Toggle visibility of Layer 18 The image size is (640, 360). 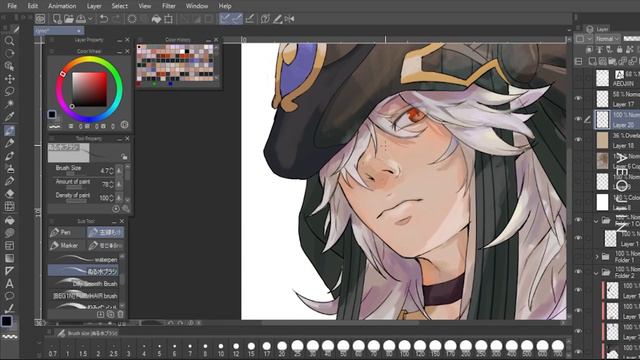point(578,140)
